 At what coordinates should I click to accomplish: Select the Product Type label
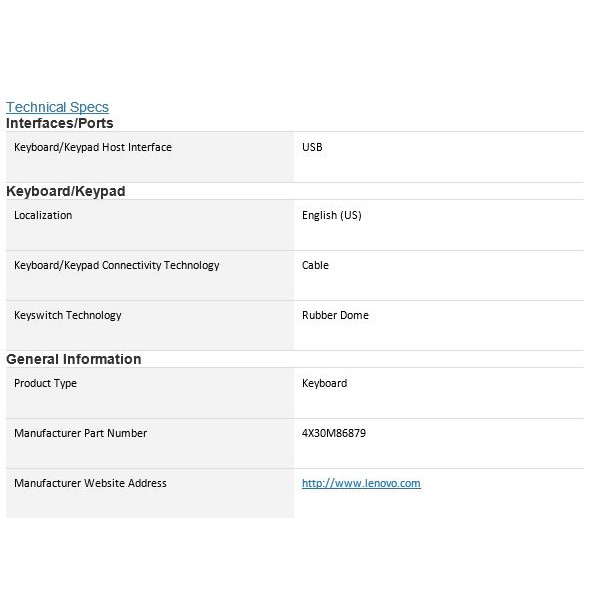point(46,383)
